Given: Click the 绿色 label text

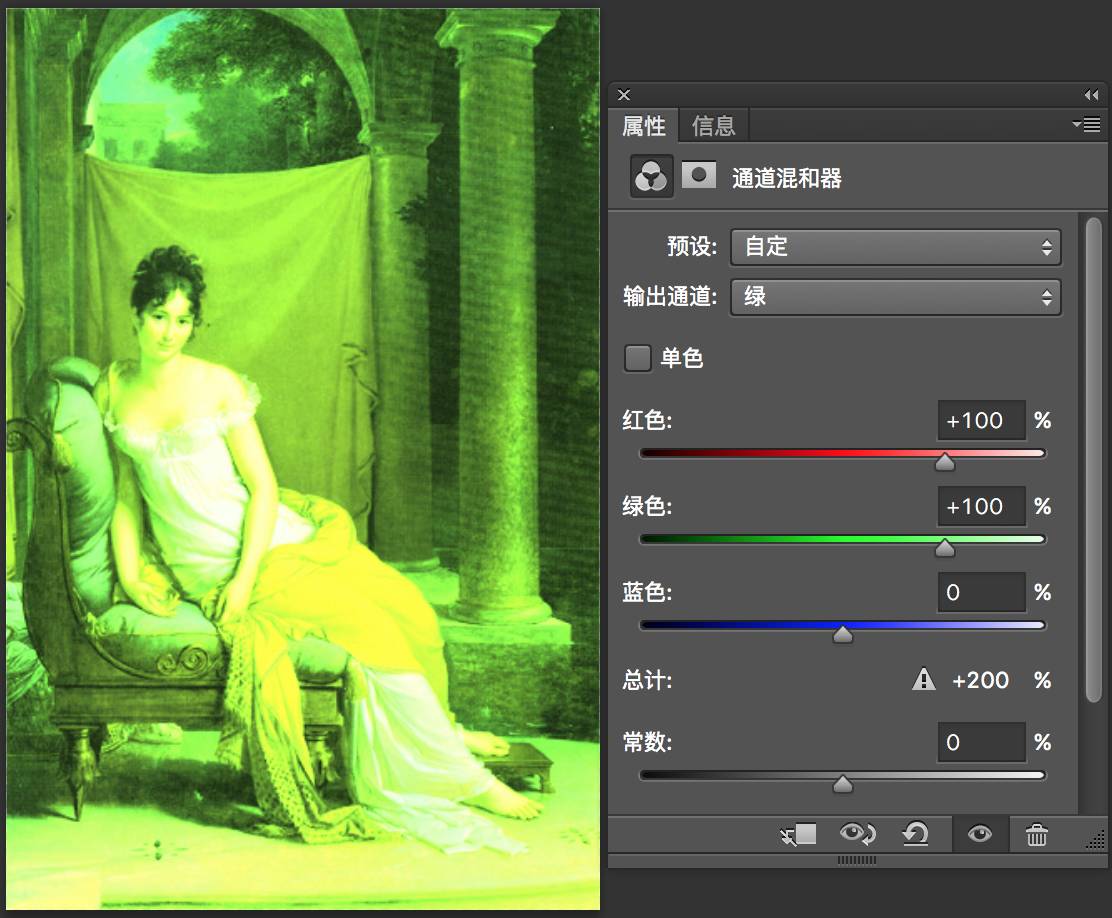Looking at the screenshot, I should coord(647,506).
